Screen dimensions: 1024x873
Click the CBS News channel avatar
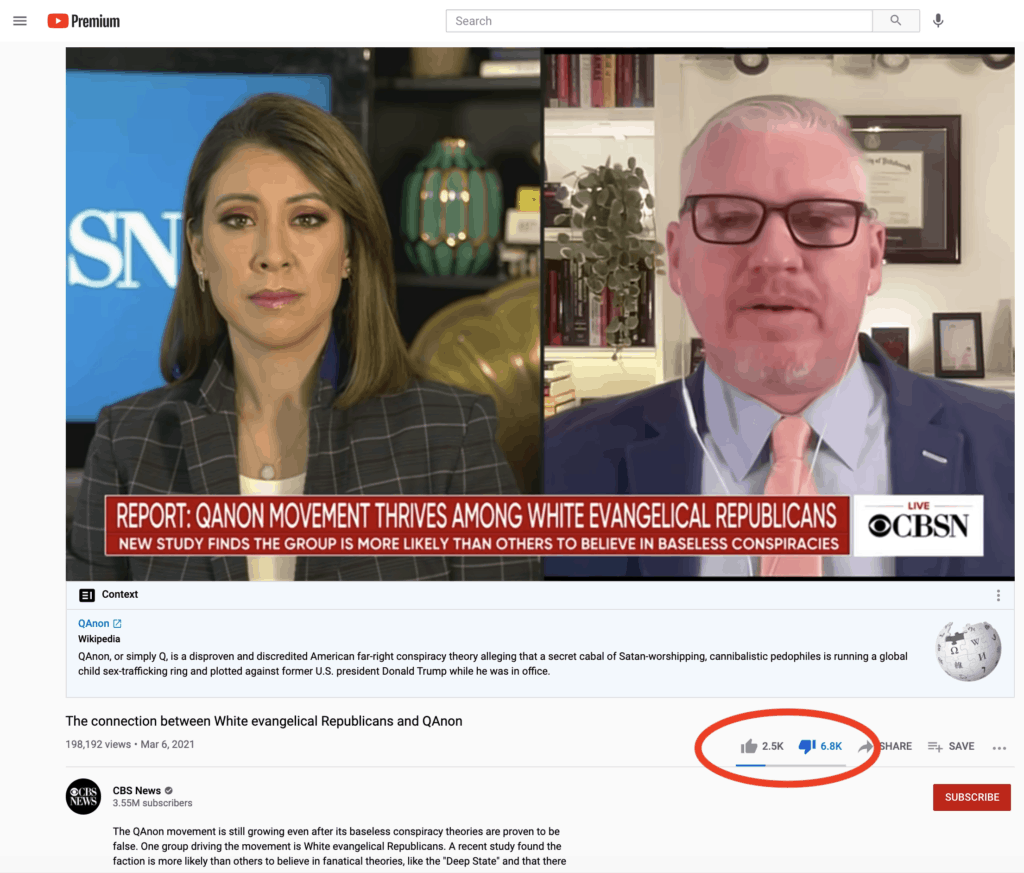84,796
